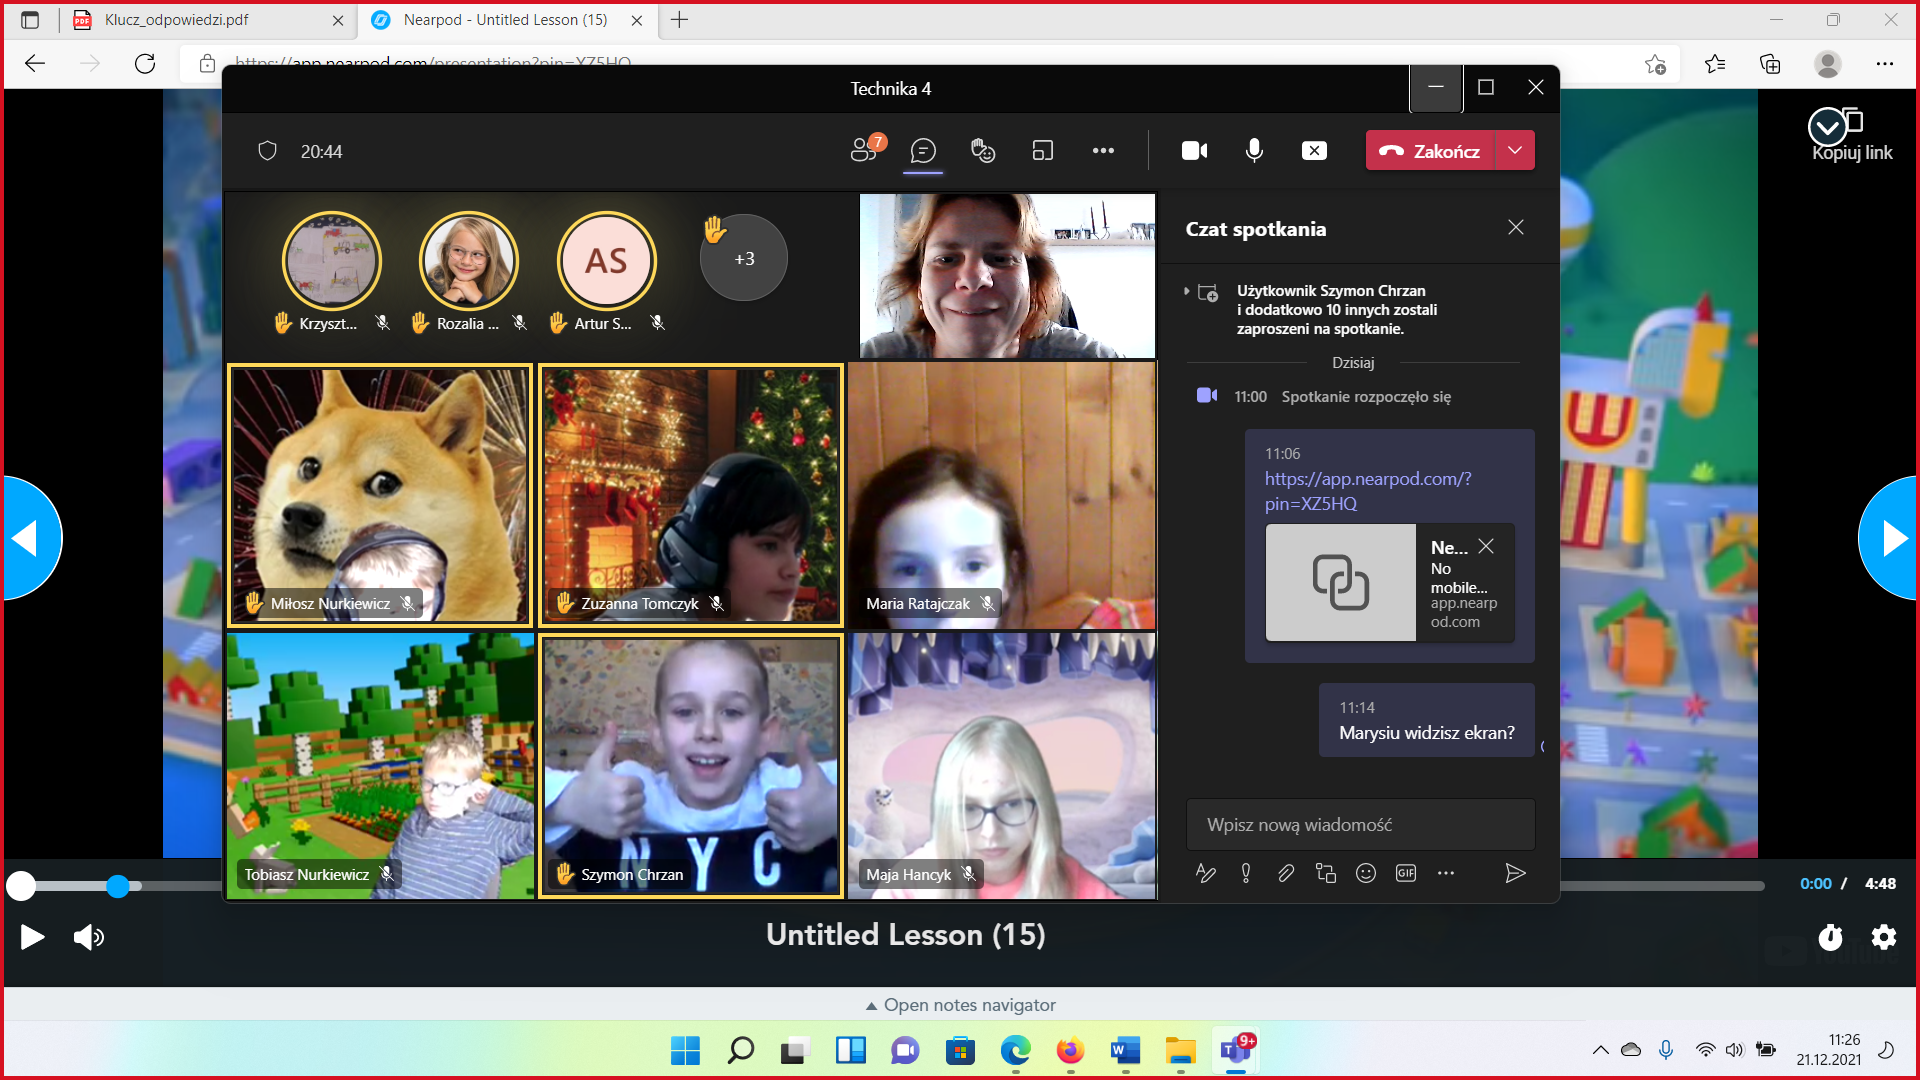Click the attach file paperclip icon
The width and height of the screenshot is (1920, 1080).
point(1286,873)
